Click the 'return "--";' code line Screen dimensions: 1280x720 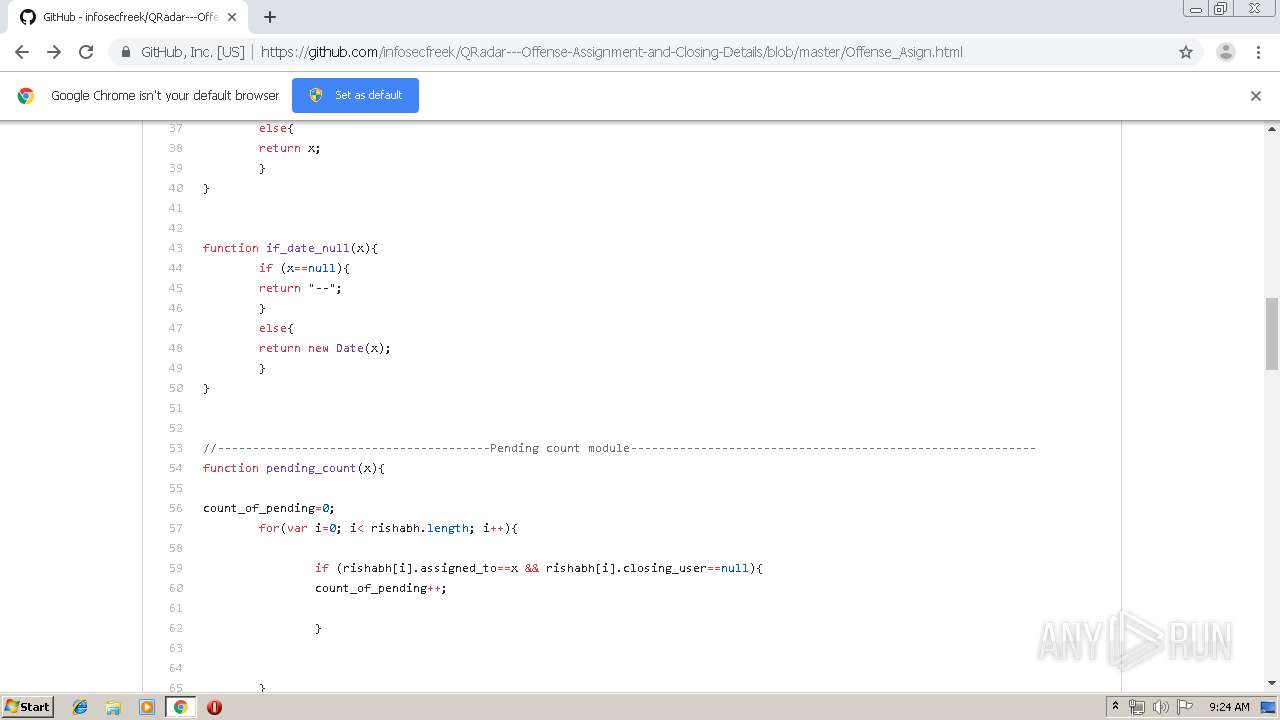coord(300,288)
